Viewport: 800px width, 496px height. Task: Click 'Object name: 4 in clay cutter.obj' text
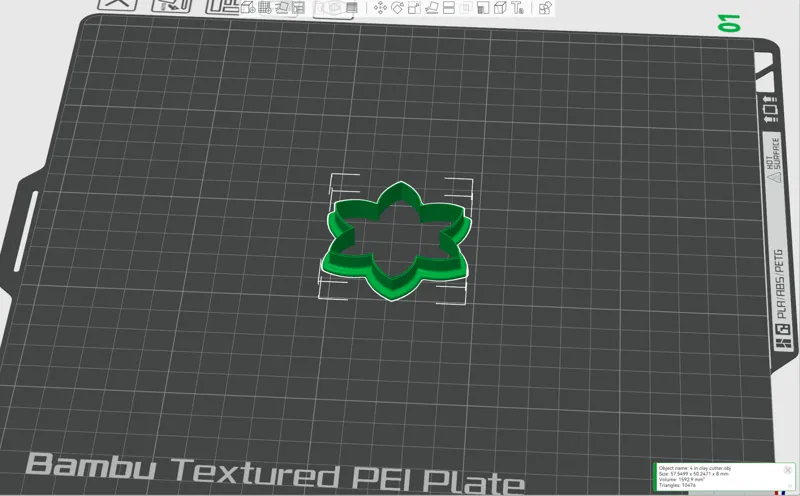pos(695,468)
